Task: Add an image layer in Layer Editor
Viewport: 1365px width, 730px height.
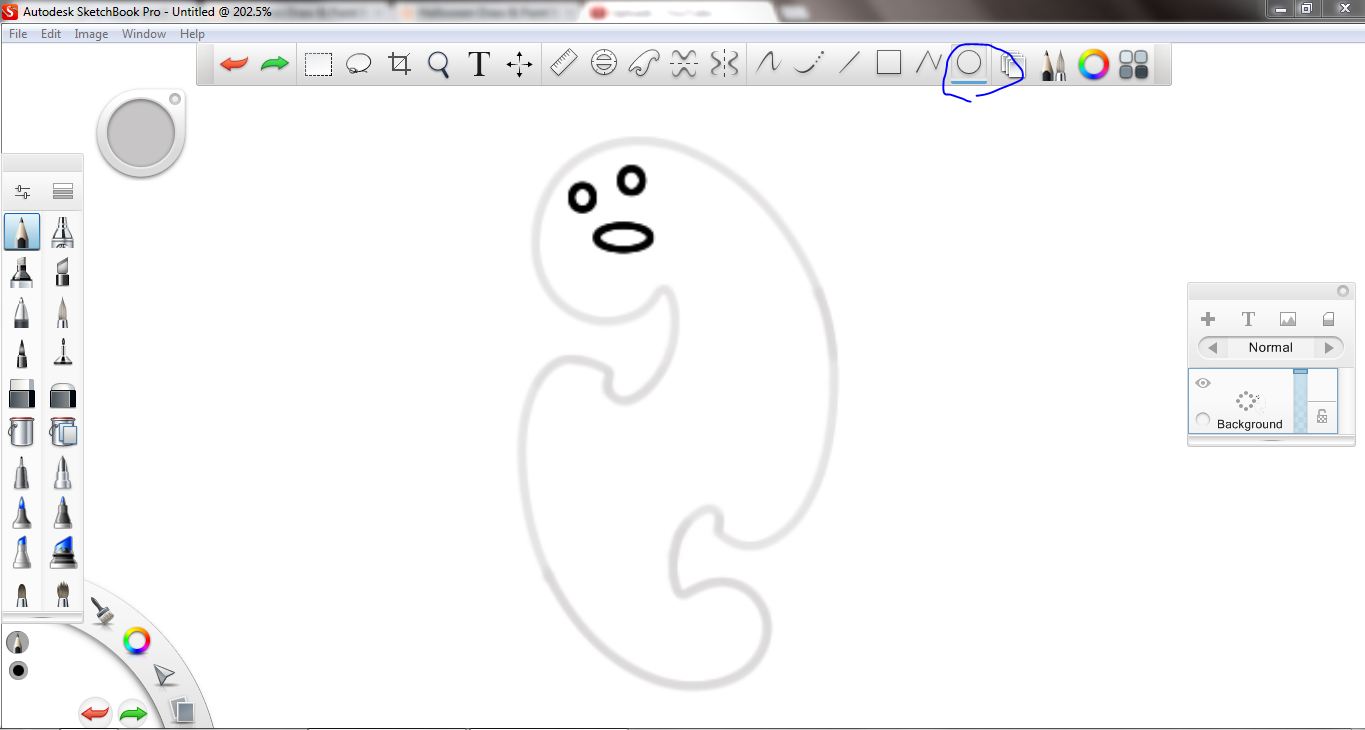Action: 1288,319
